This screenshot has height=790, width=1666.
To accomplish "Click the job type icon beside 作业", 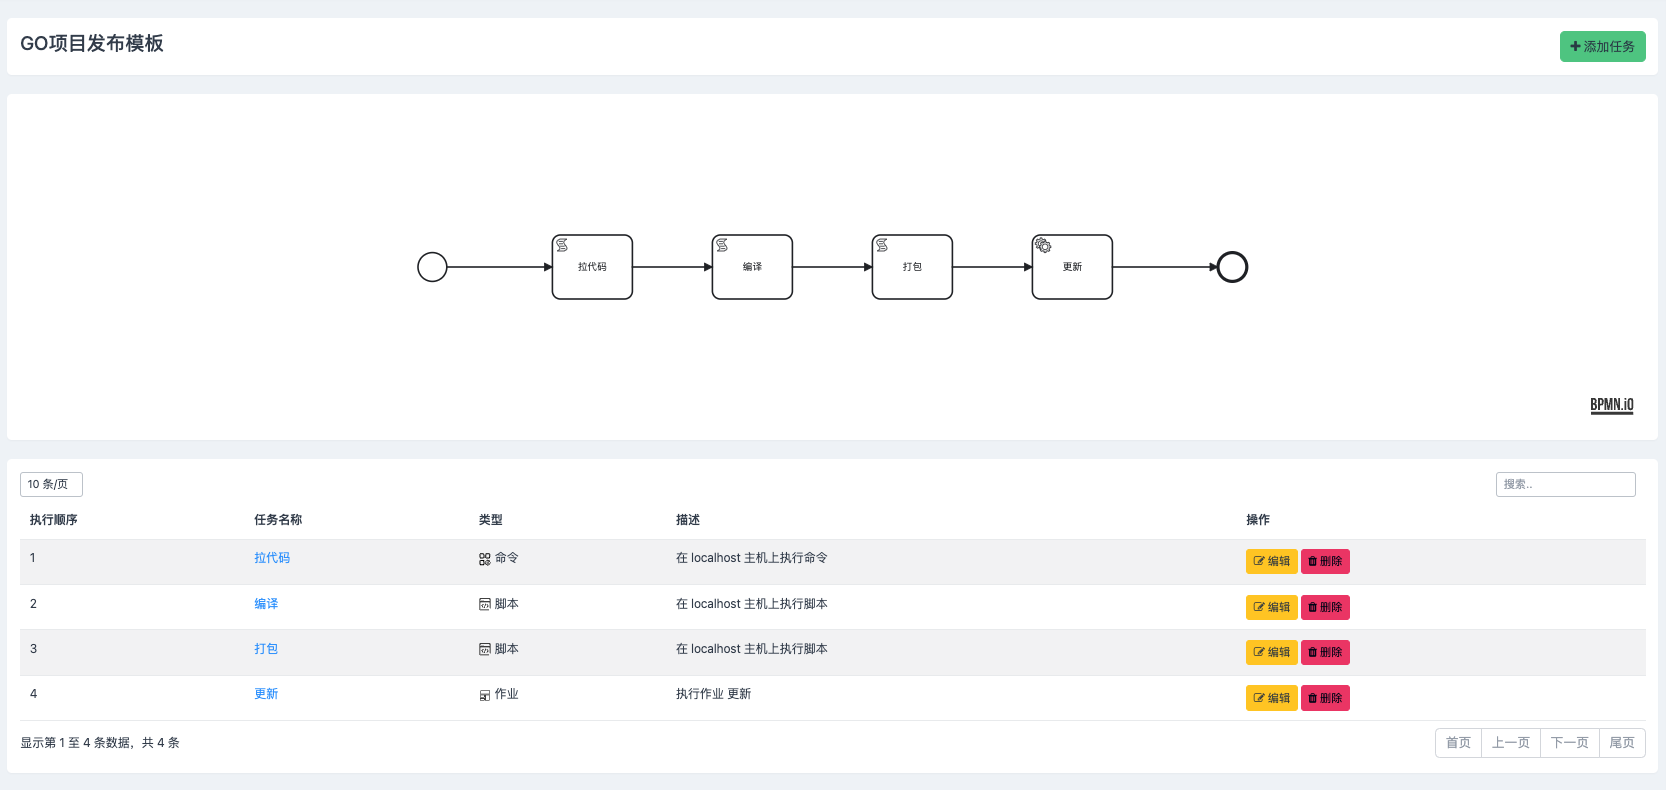I will pos(485,695).
